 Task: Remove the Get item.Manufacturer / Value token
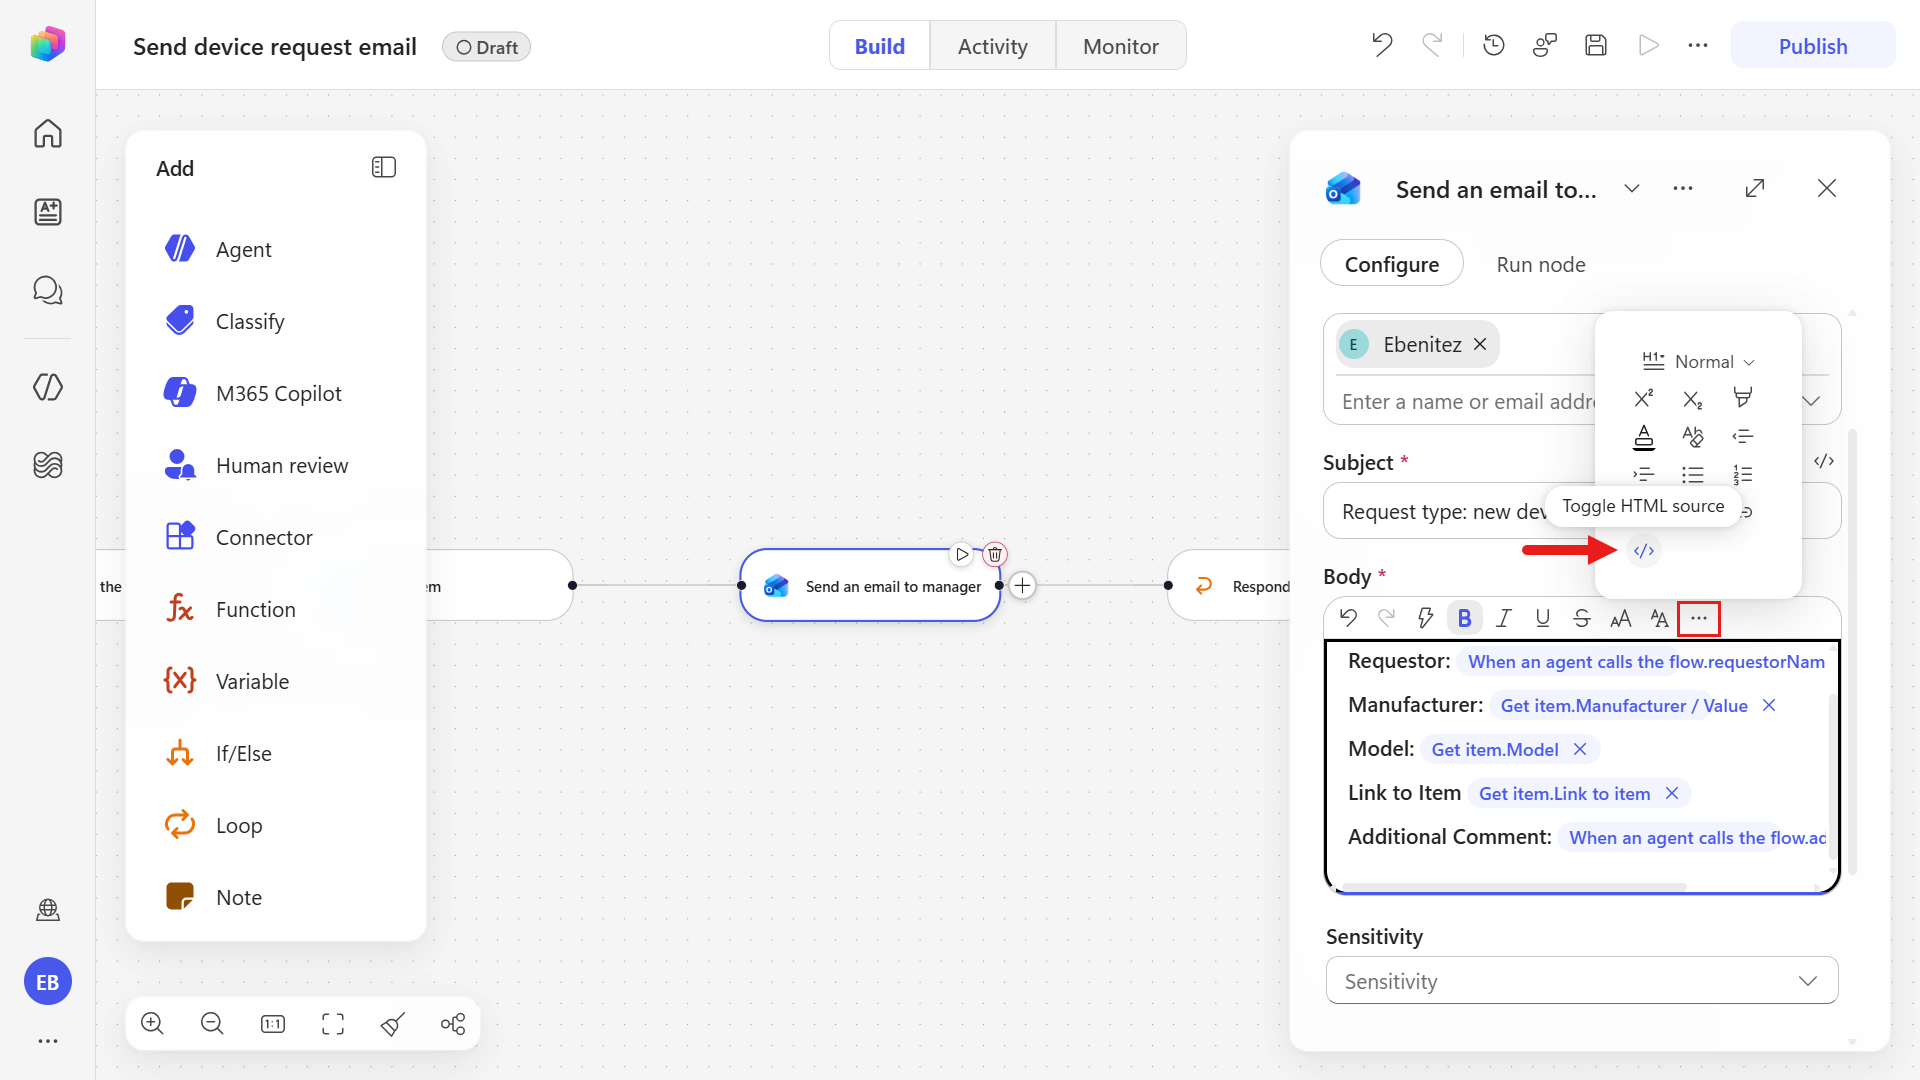(x=1769, y=706)
